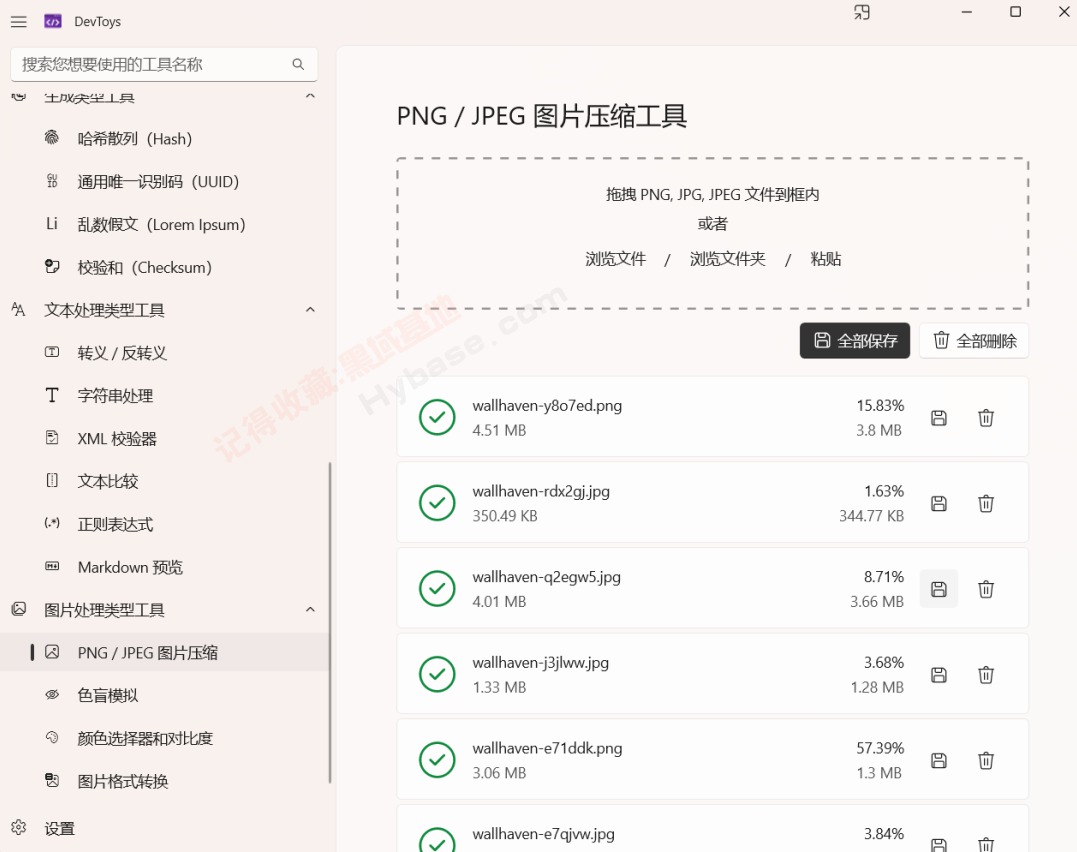Open the Markdown 预览 tool
The height and width of the screenshot is (852, 1077).
(165, 567)
